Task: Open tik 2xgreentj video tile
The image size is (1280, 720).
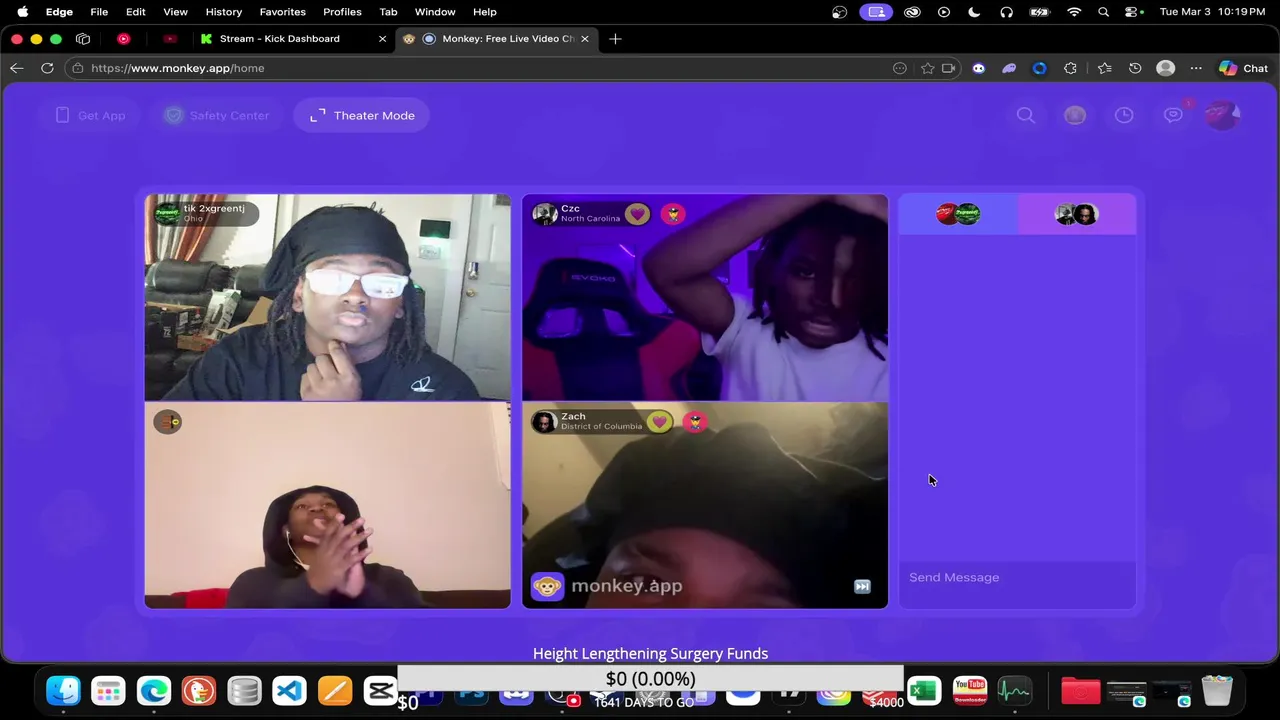Action: click(327, 298)
